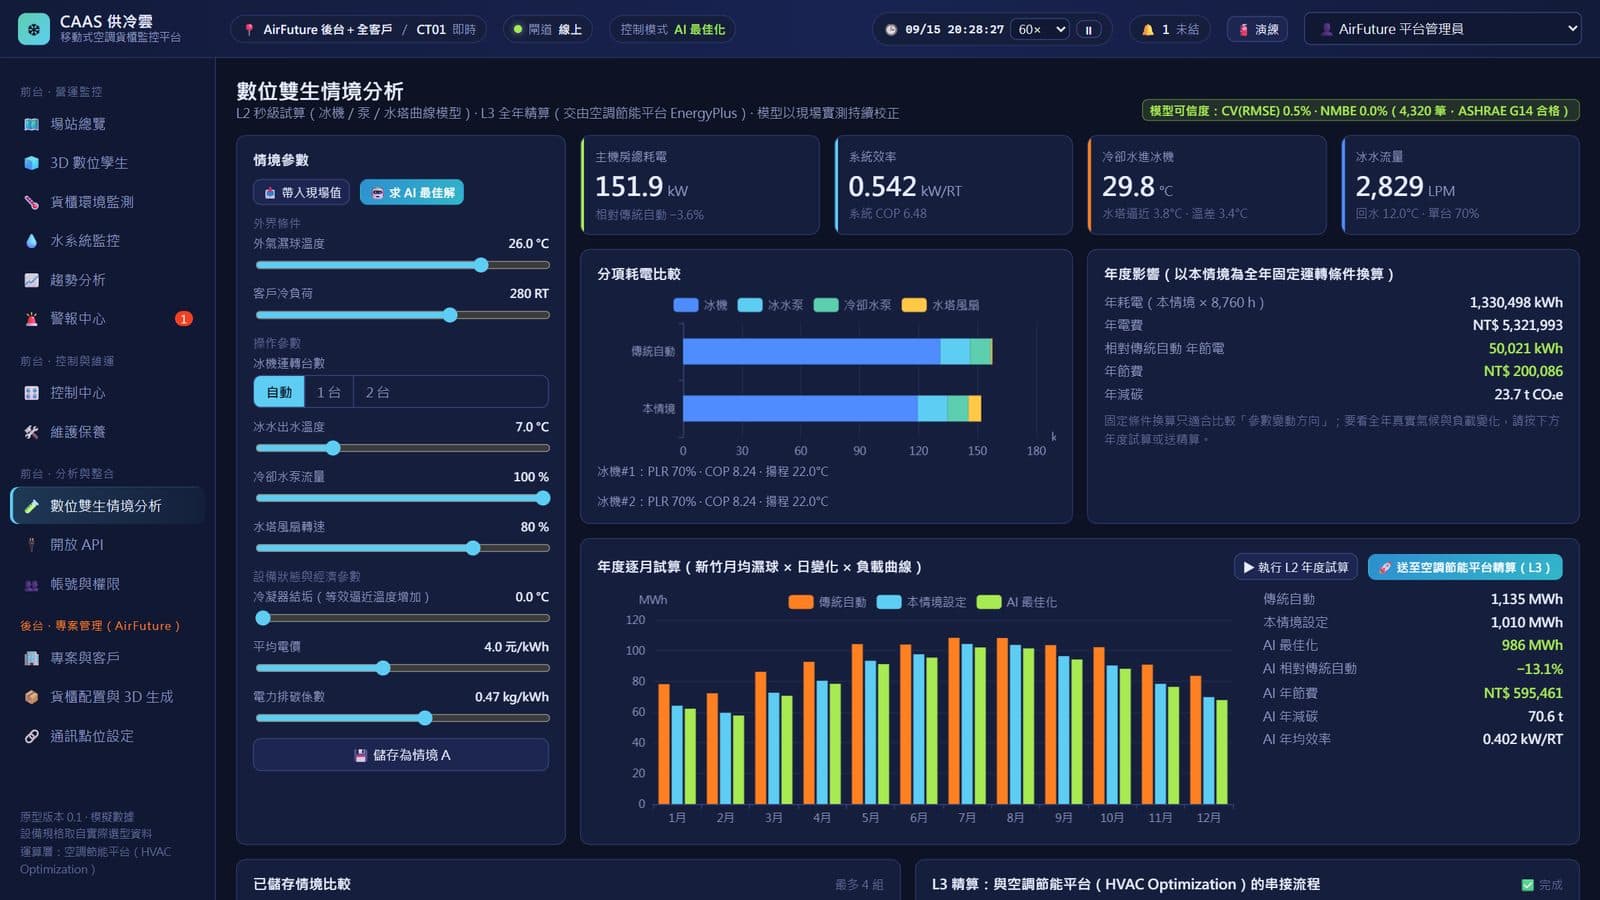Open AirFuture 平台管理員 role dropdown
Viewport: 1600px width, 900px height.
click(x=1442, y=29)
